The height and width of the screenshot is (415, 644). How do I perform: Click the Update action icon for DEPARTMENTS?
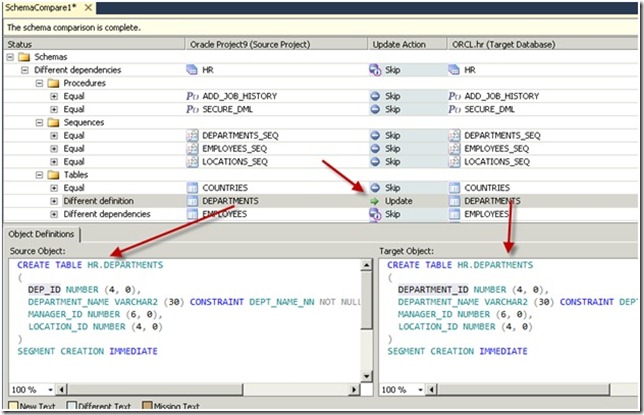pos(375,200)
